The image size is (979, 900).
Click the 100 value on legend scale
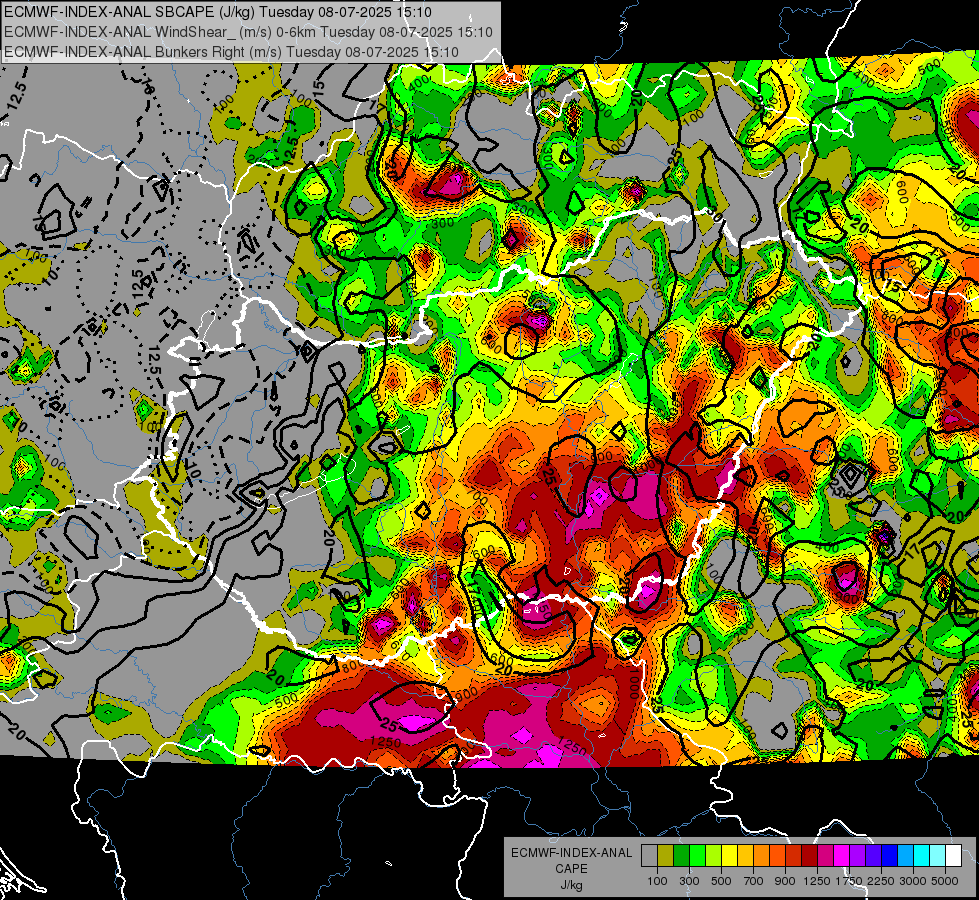point(657,881)
